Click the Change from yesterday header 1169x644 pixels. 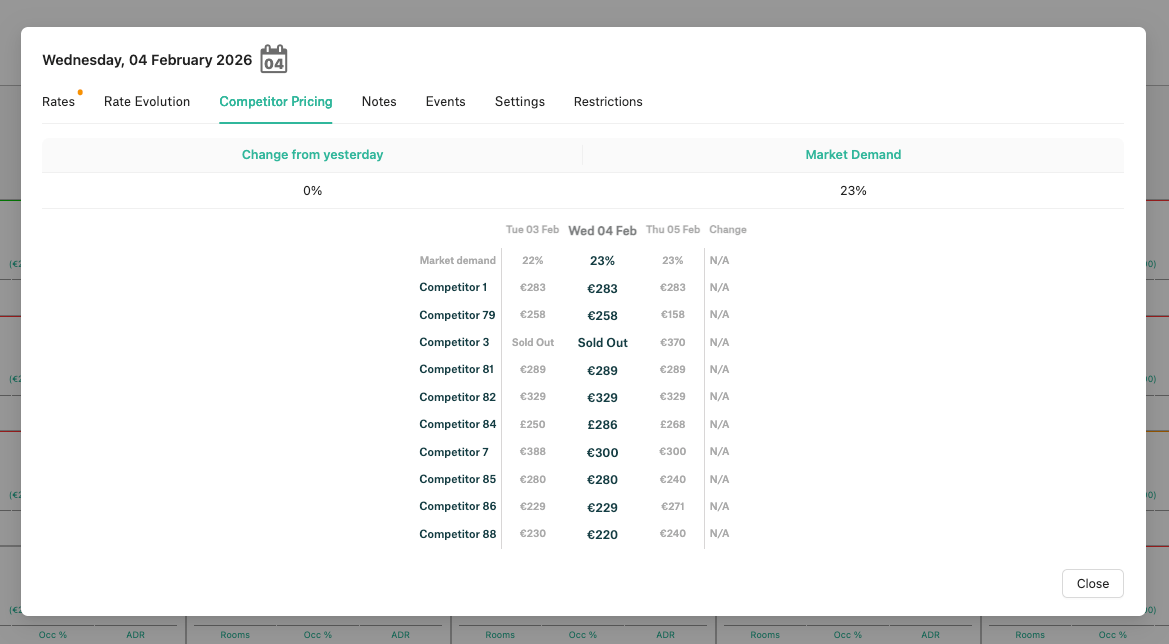tap(312, 154)
